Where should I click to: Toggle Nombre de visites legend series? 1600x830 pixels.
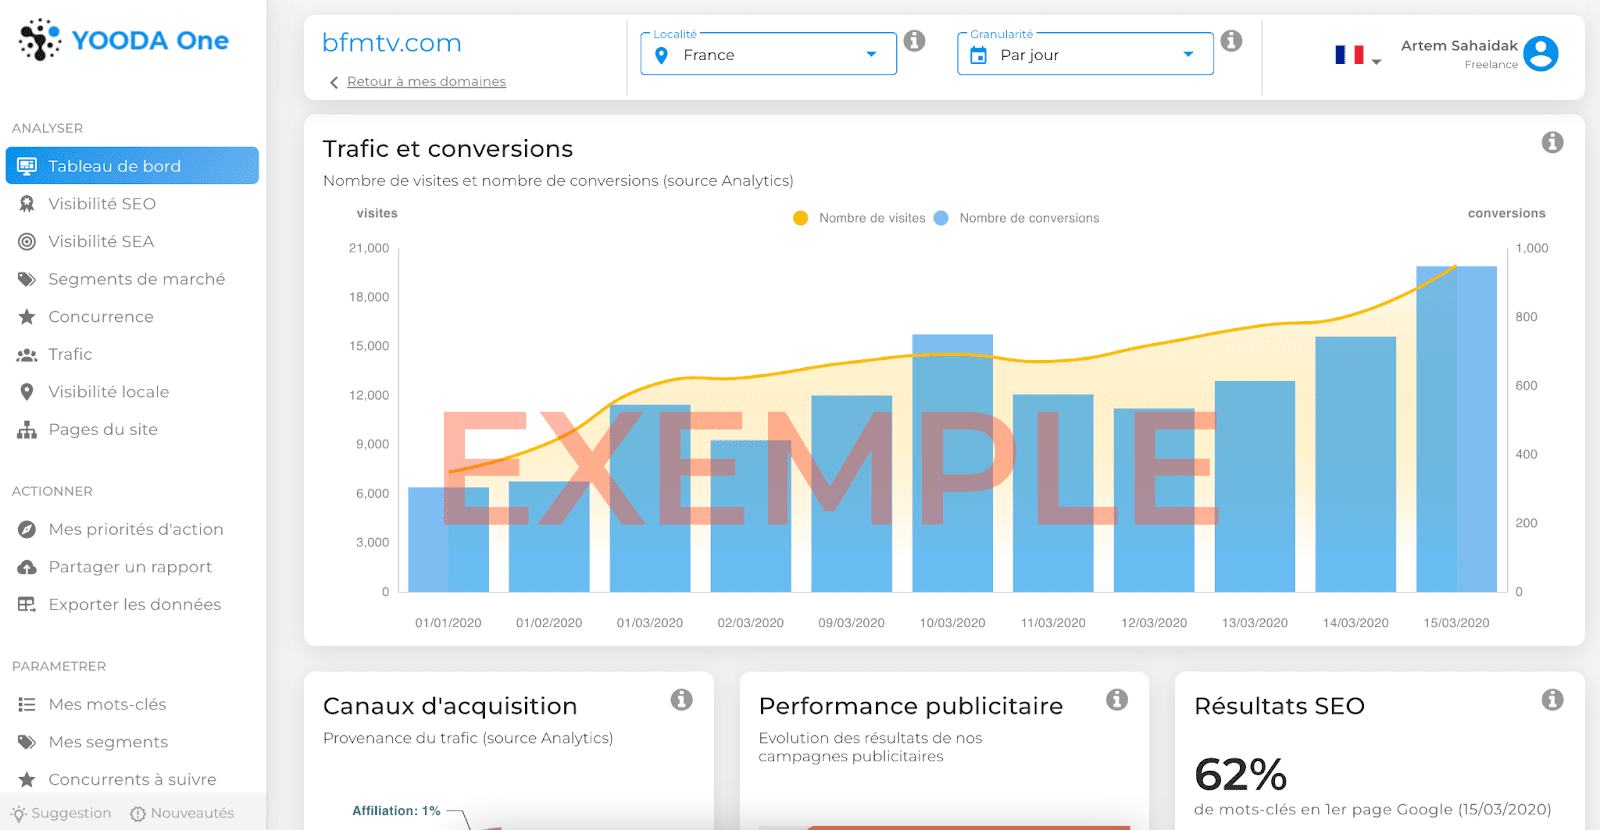(x=859, y=218)
